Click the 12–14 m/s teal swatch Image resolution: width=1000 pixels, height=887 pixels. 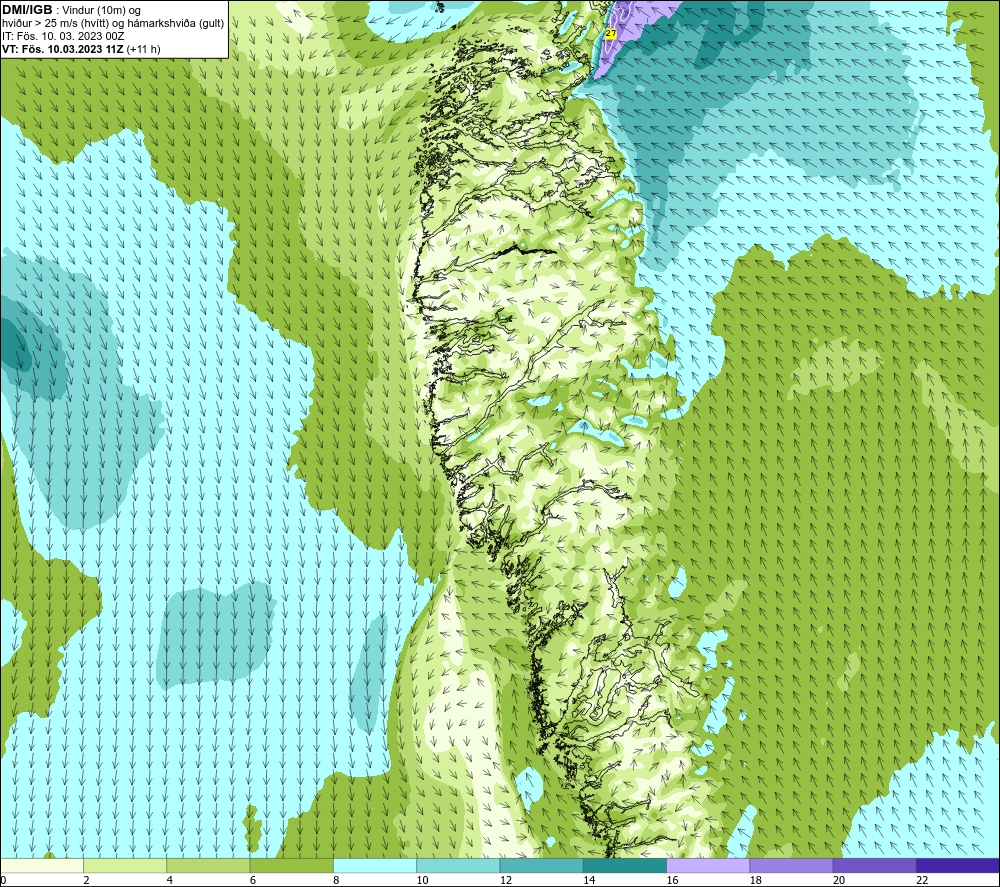(x=541, y=865)
